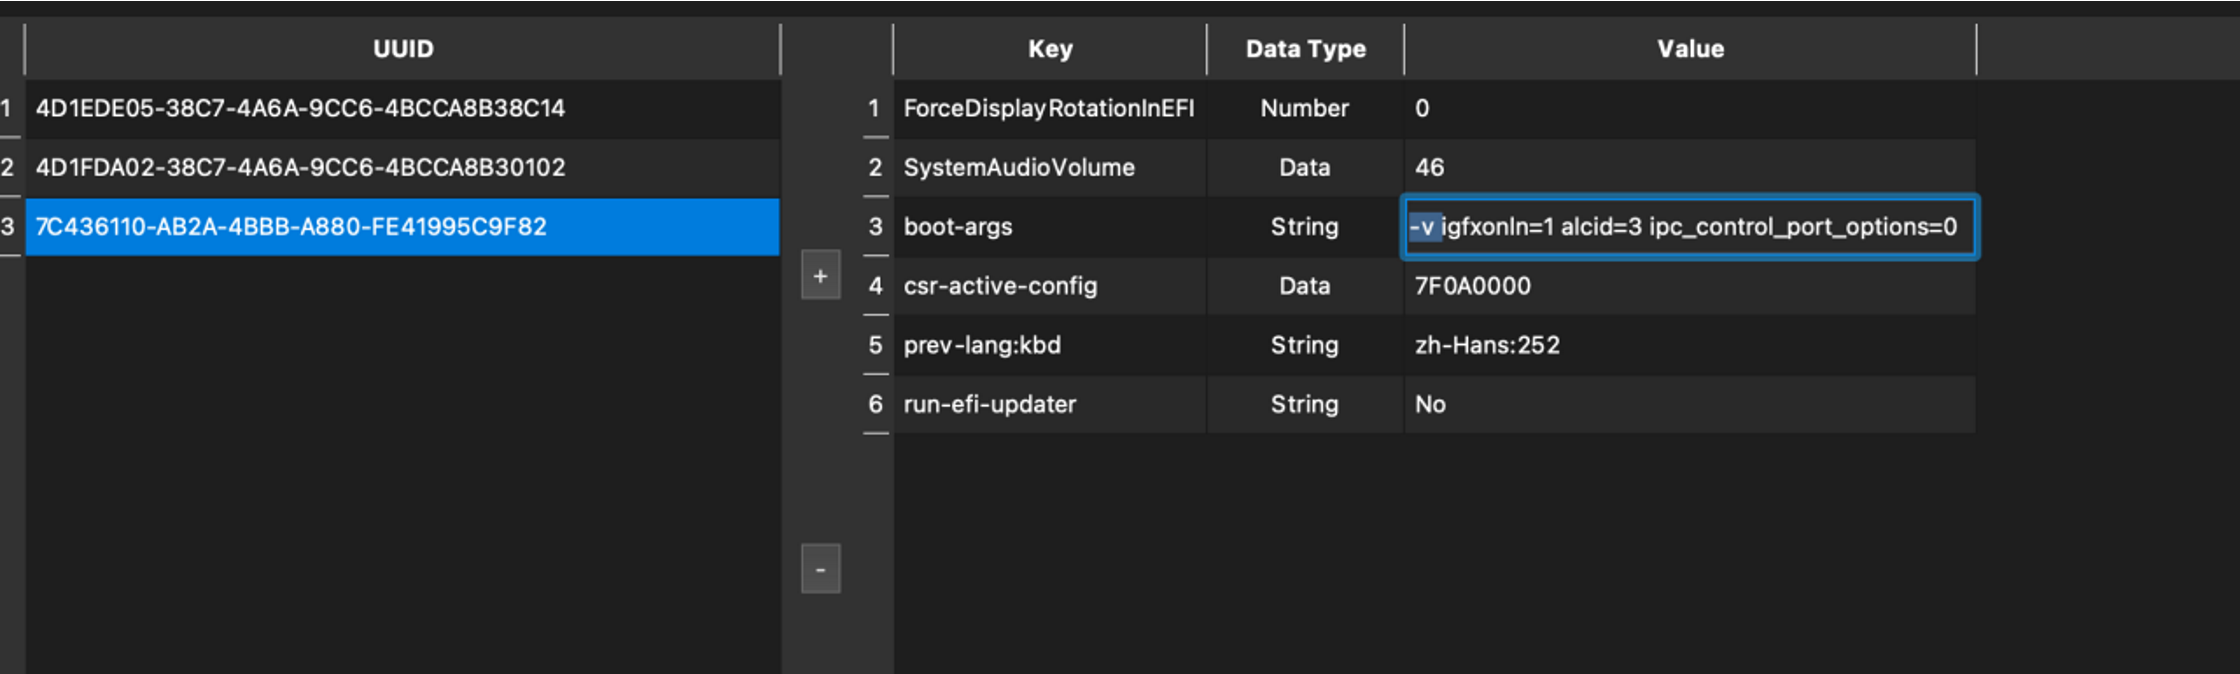Click the minus button to remove entry
This screenshot has width=2240, height=674.
click(820, 569)
